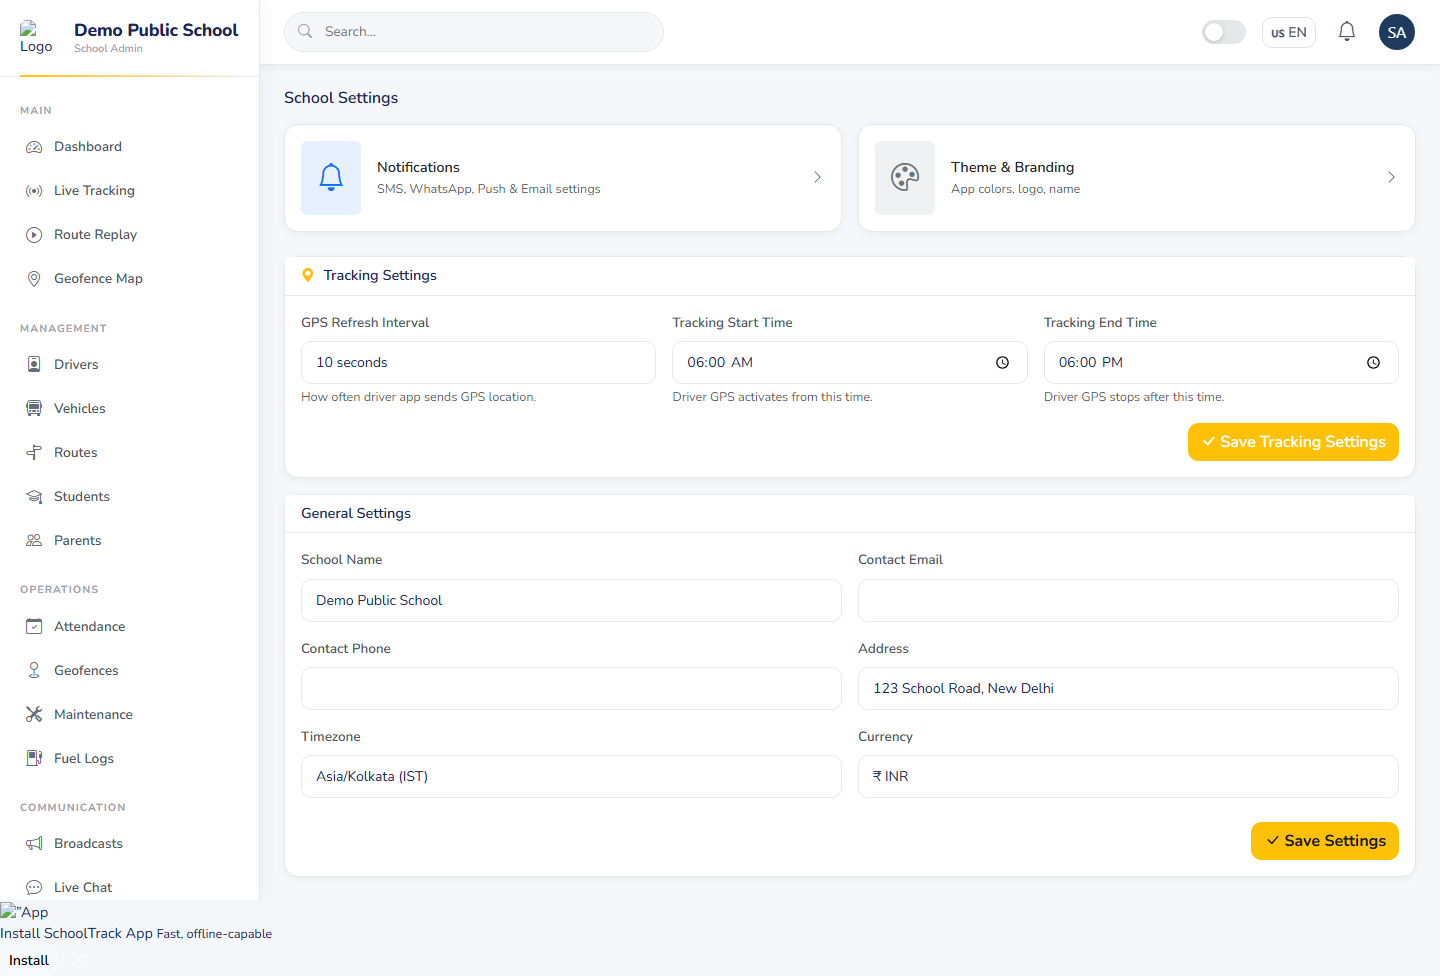Viewport: 1440px width, 976px height.
Task: Click the Geofences marker icon
Action: 34,671
